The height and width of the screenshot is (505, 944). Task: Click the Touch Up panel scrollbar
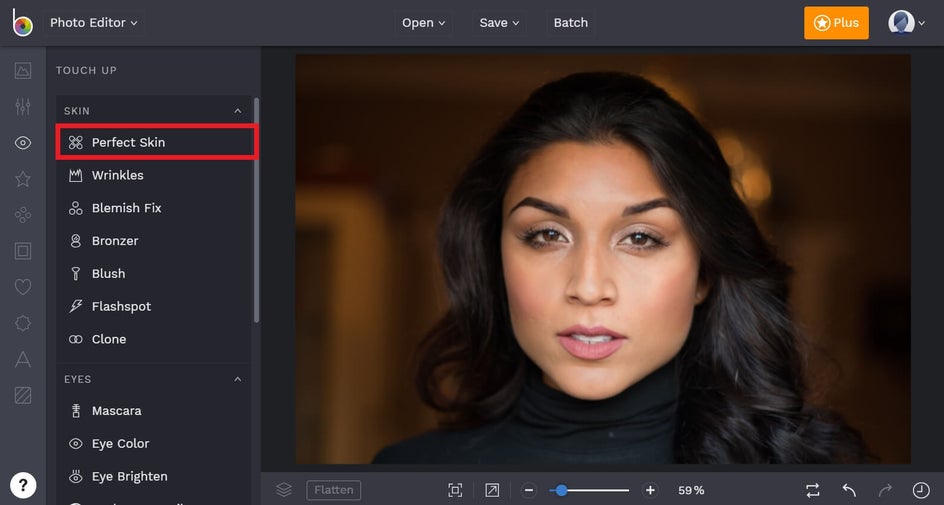pos(256,211)
